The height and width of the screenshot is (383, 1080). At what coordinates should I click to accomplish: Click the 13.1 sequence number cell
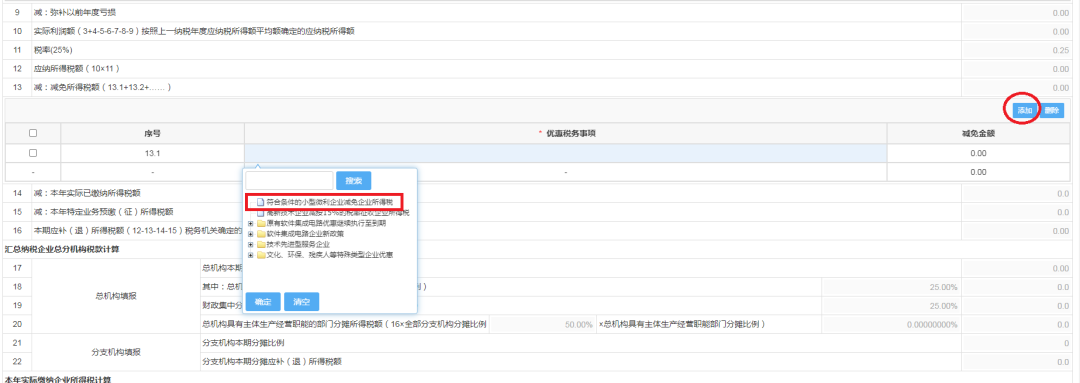click(x=152, y=153)
